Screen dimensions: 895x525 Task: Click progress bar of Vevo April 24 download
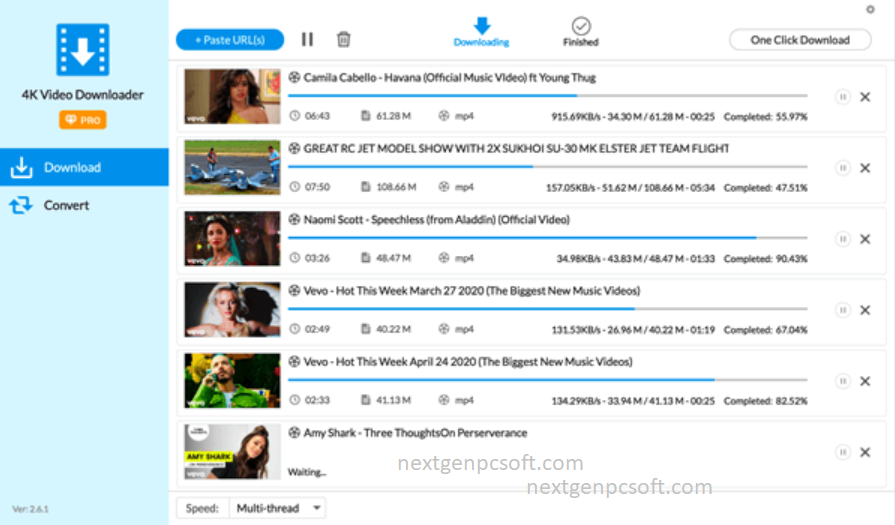pyautogui.click(x=548, y=379)
